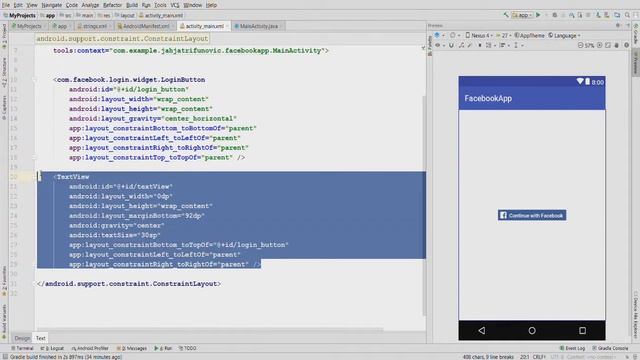Image resolution: width=640 pixels, height=360 pixels.
Task: Click CRLF line separator in status bar
Action: 539,357
